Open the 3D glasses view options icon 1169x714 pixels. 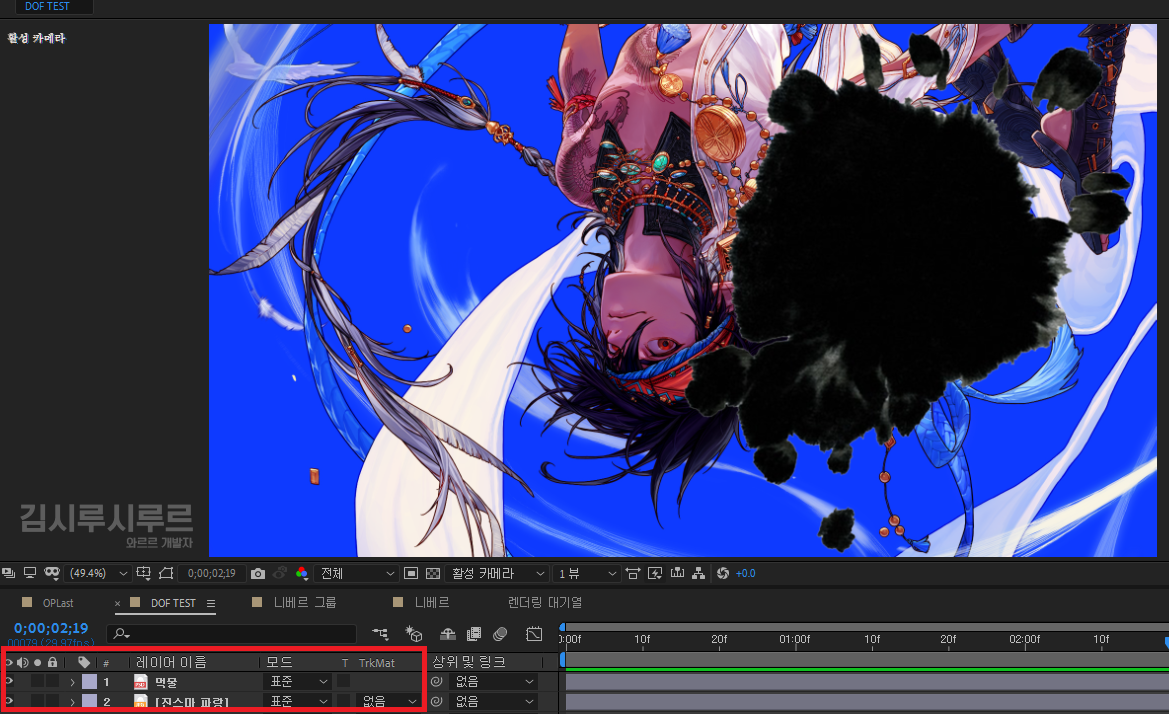[x=51, y=573]
